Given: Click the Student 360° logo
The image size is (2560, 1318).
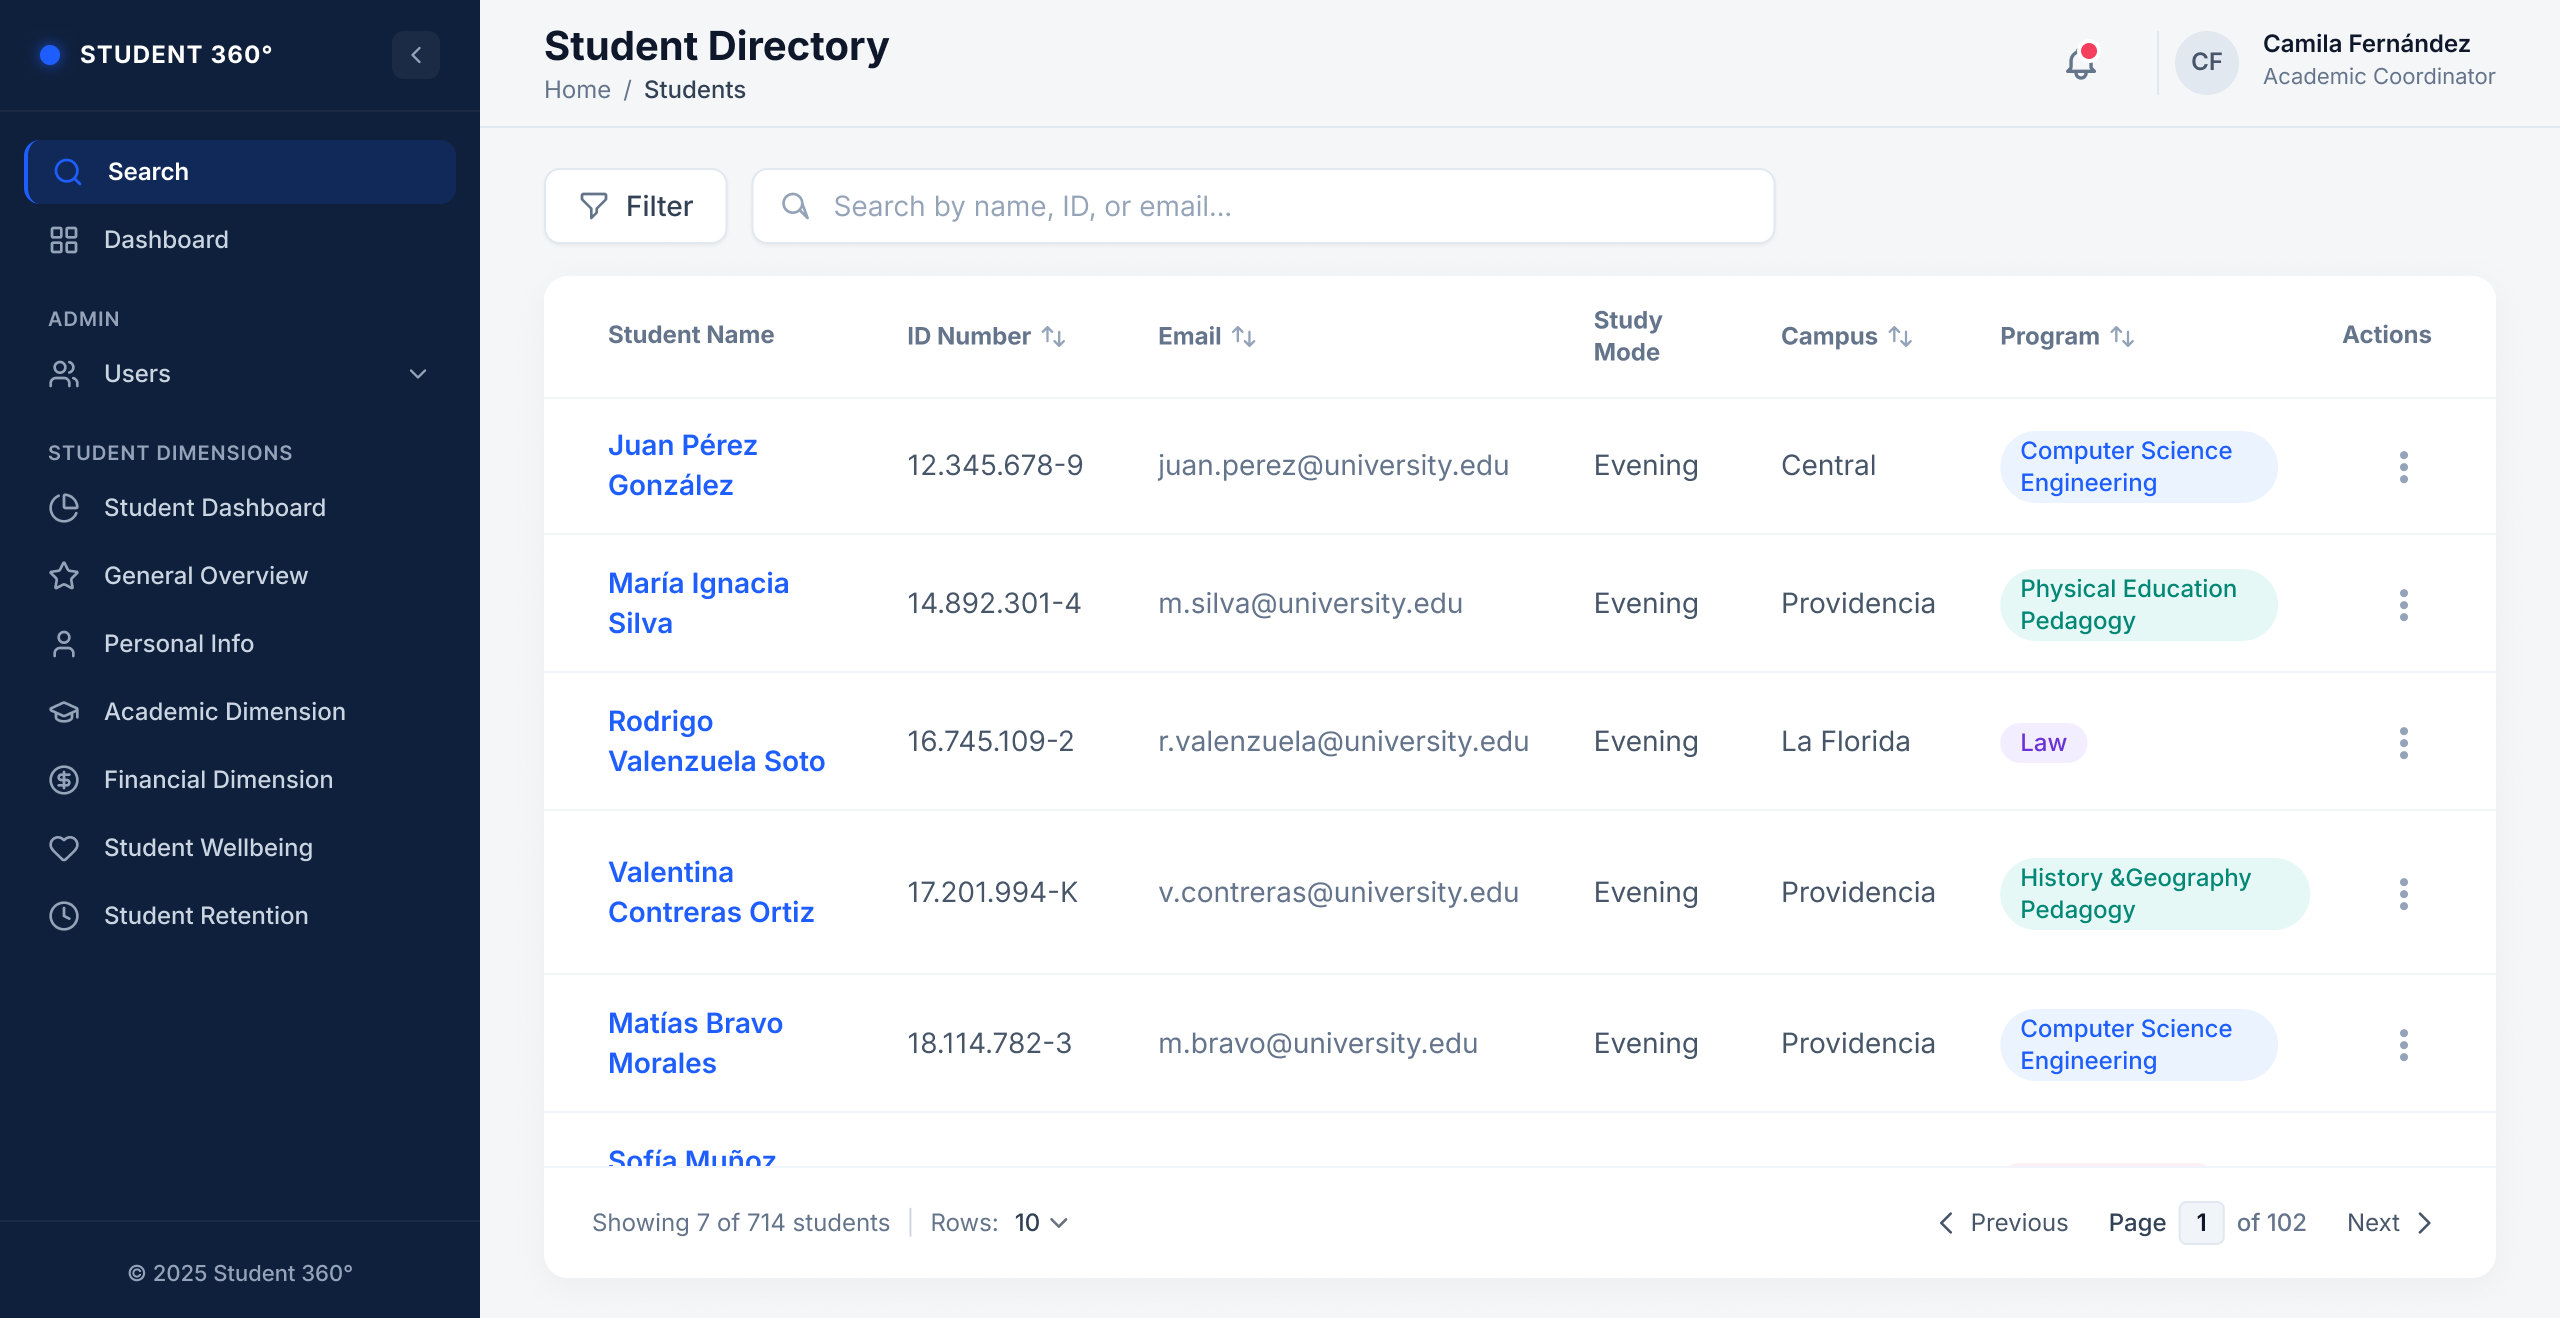Looking at the screenshot, I should coord(155,54).
